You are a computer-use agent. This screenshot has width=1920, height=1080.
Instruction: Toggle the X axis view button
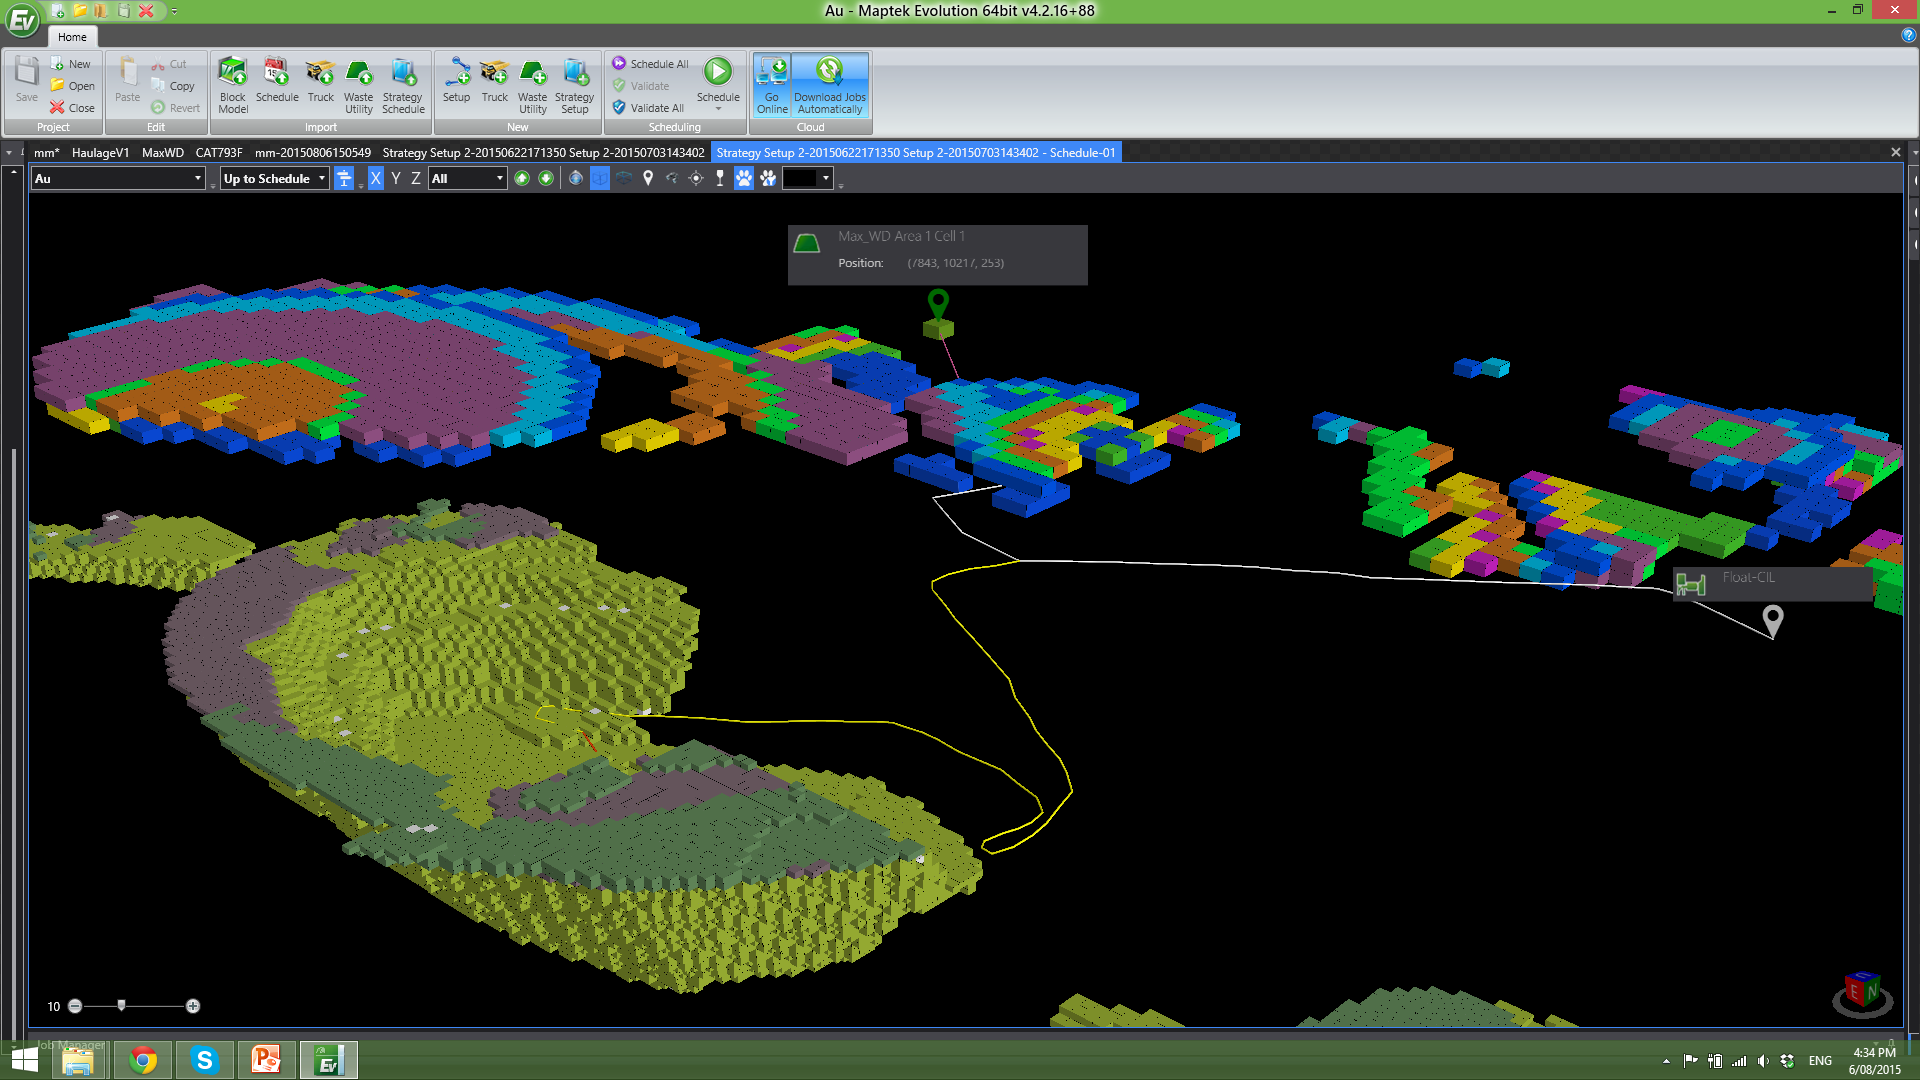click(375, 178)
